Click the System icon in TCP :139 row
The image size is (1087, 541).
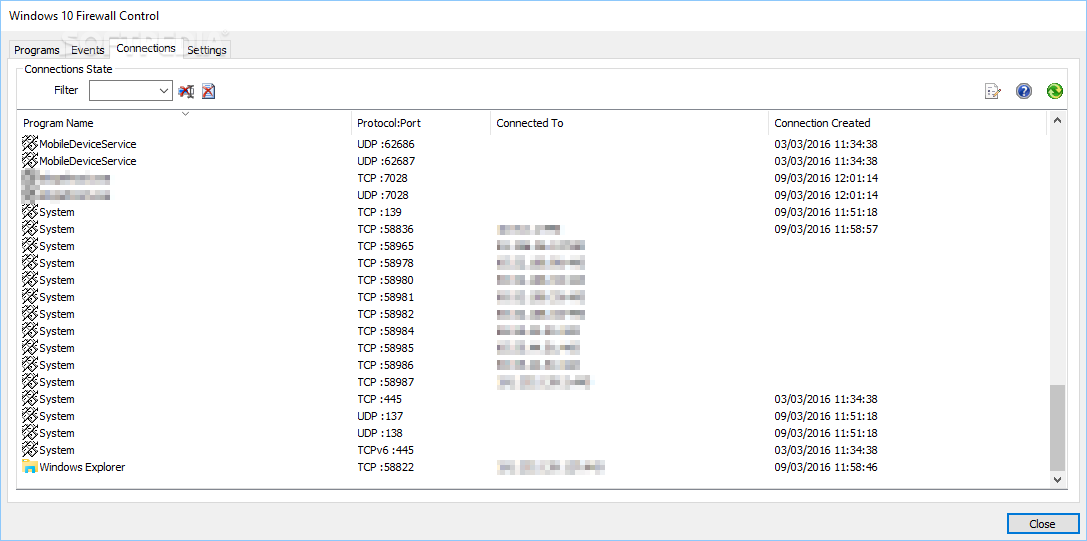[x=30, y=212]
